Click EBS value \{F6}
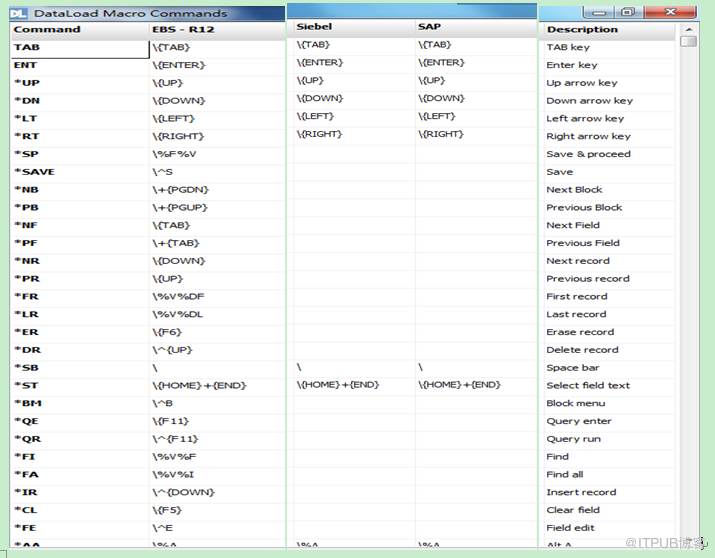 click(167, 332)
